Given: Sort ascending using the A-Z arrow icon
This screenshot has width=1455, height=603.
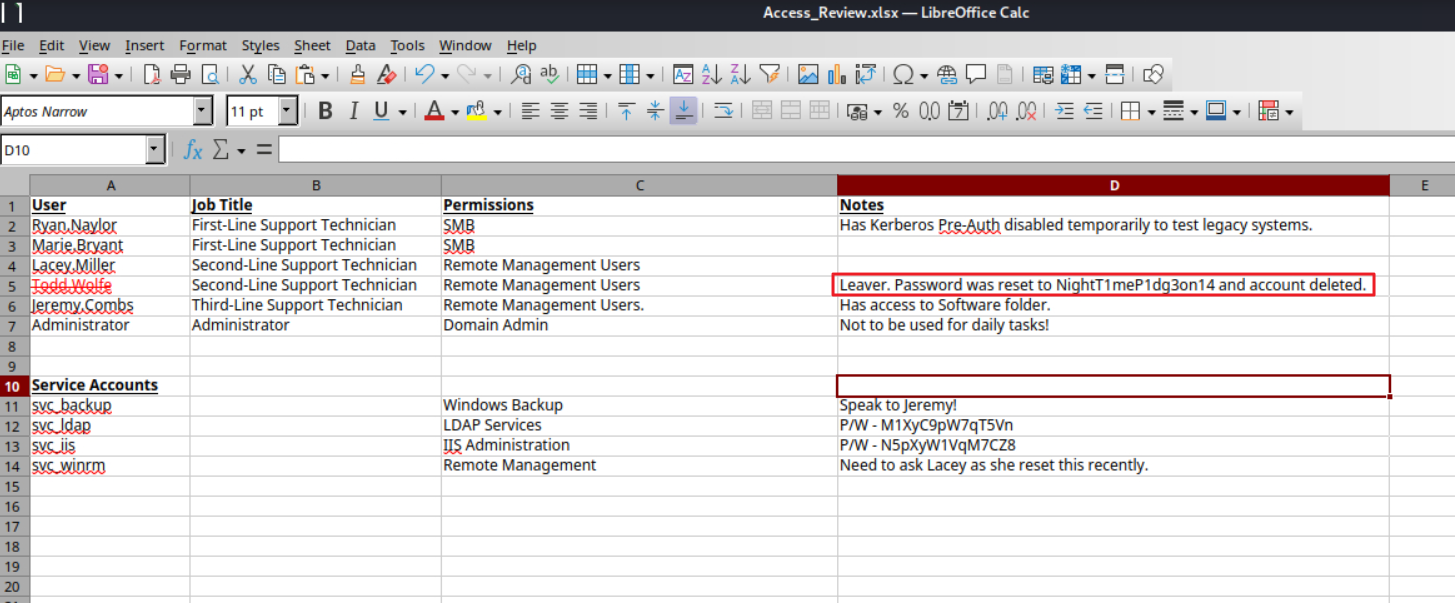Looking at the screenshot, I should [711, 74].
